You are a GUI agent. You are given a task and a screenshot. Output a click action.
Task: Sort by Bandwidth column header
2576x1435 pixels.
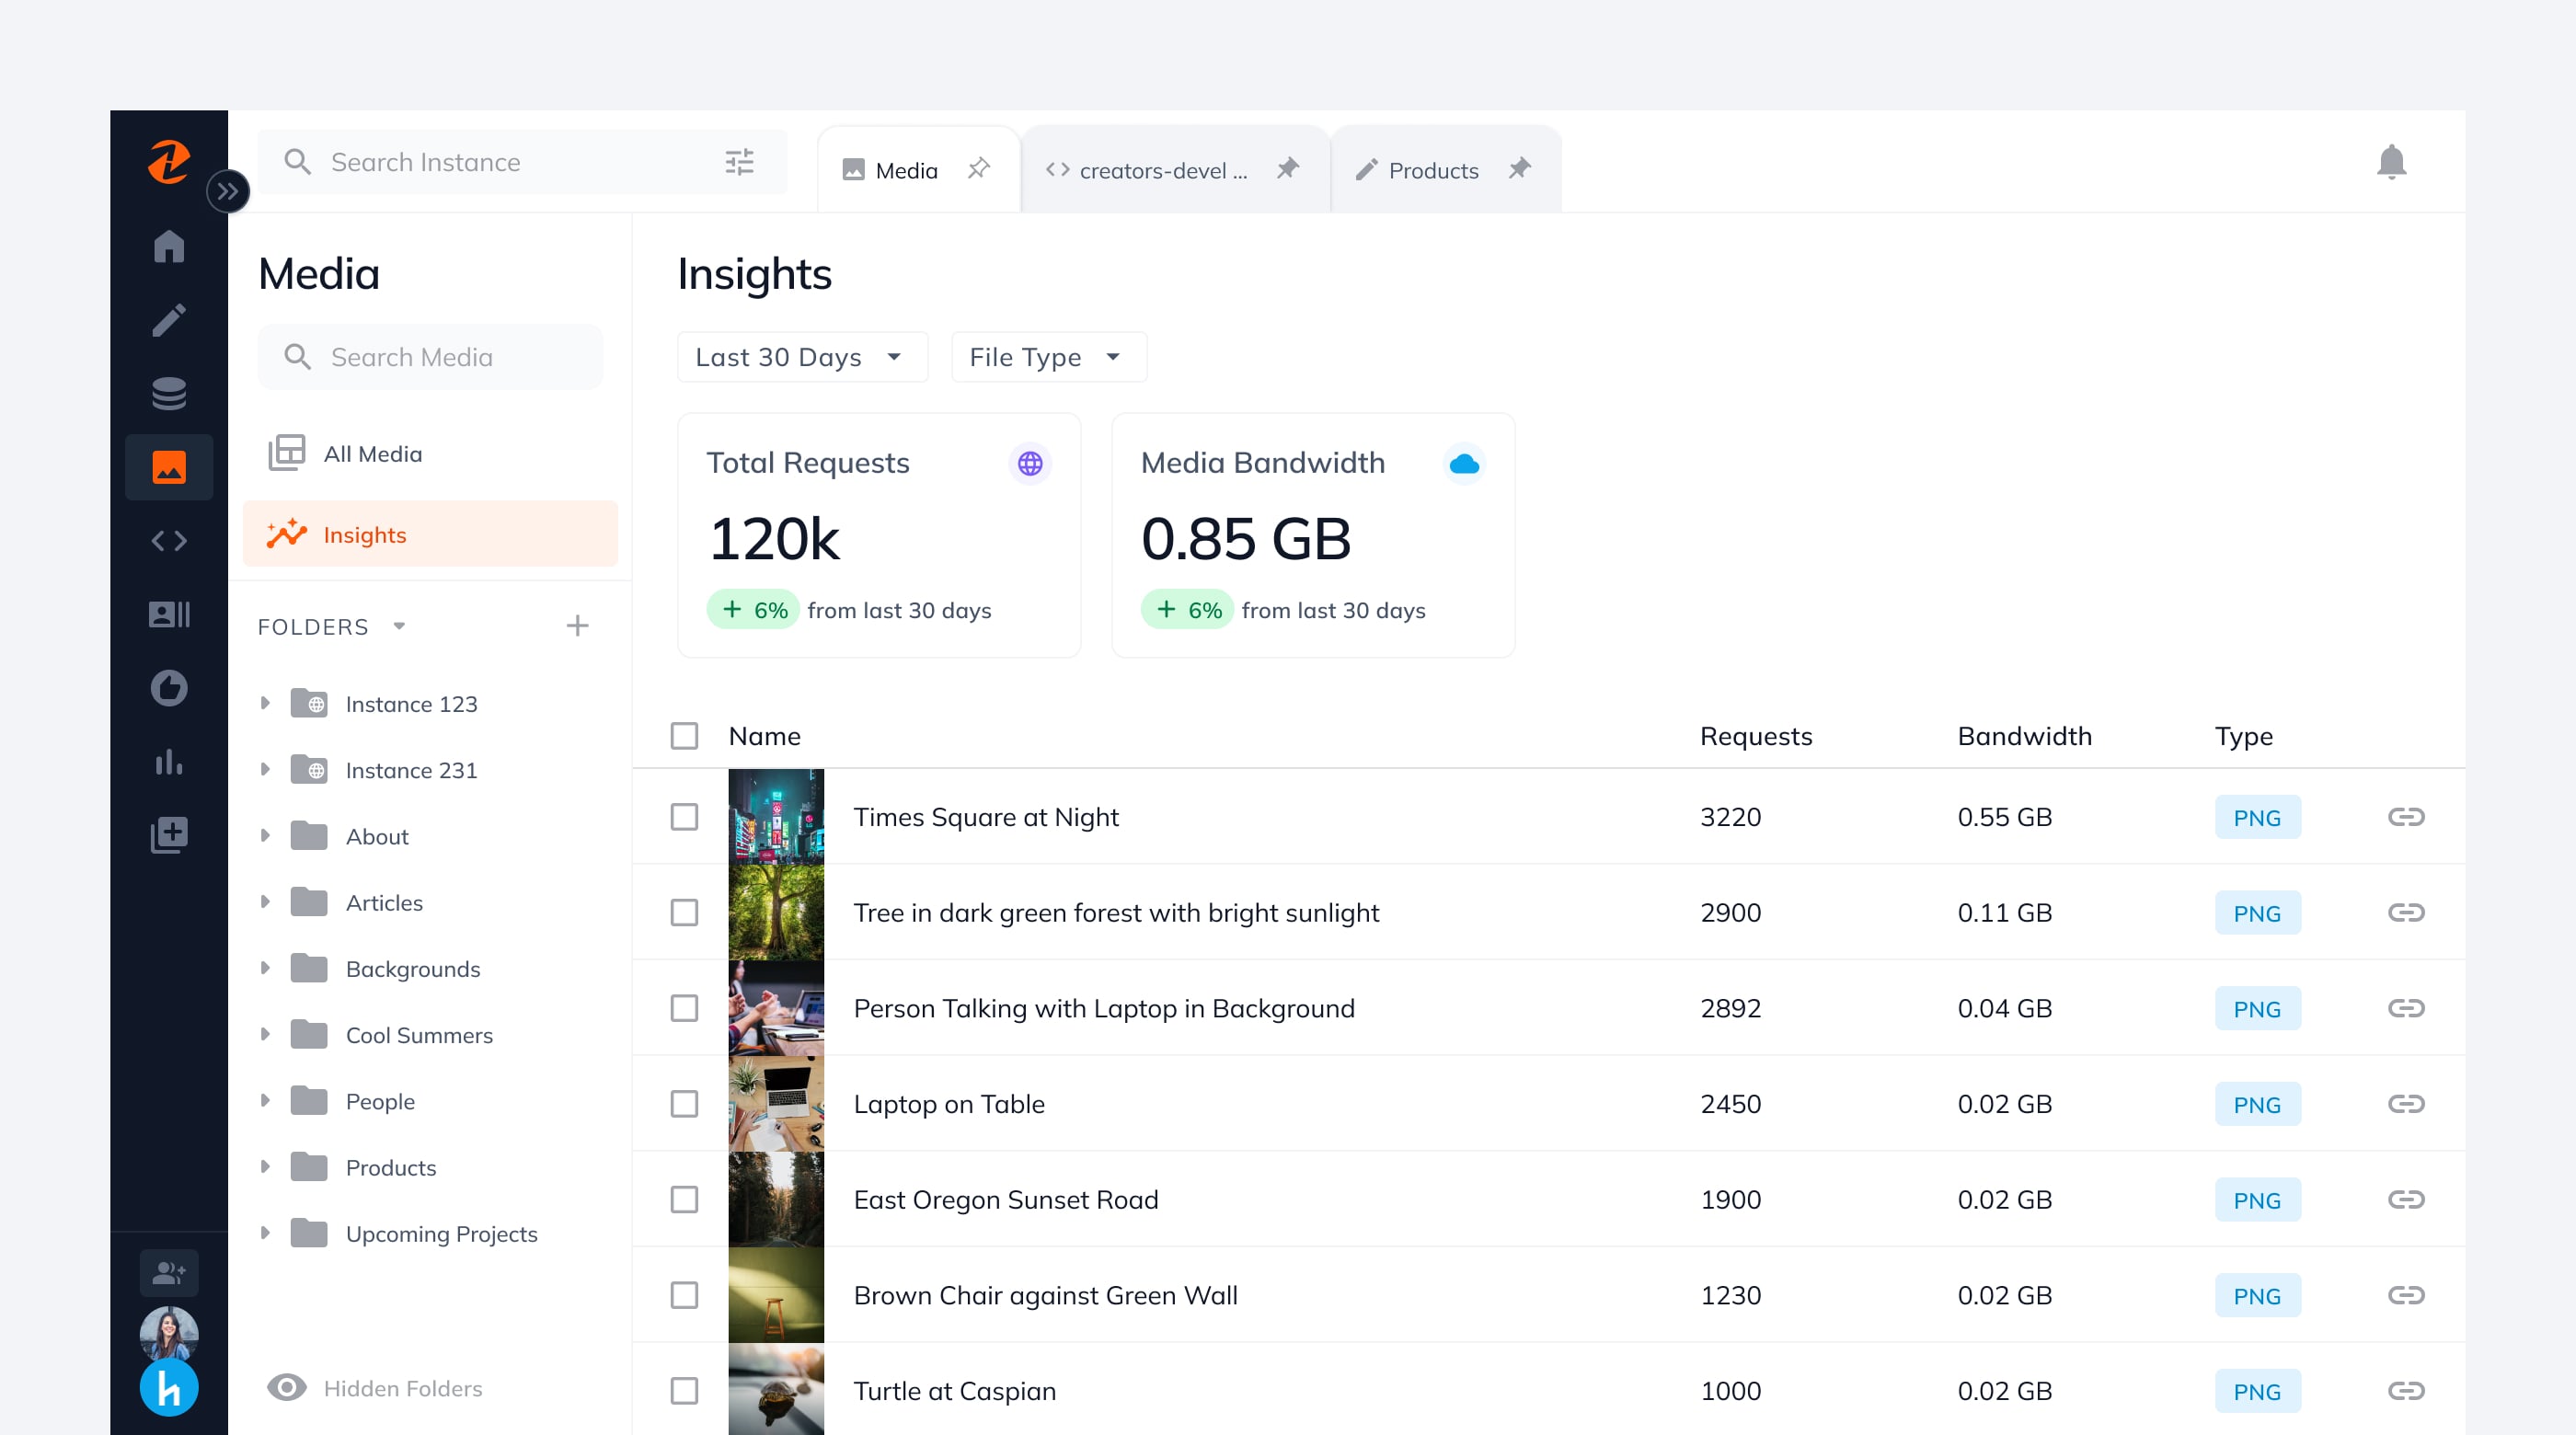(x=2024, y=737)
